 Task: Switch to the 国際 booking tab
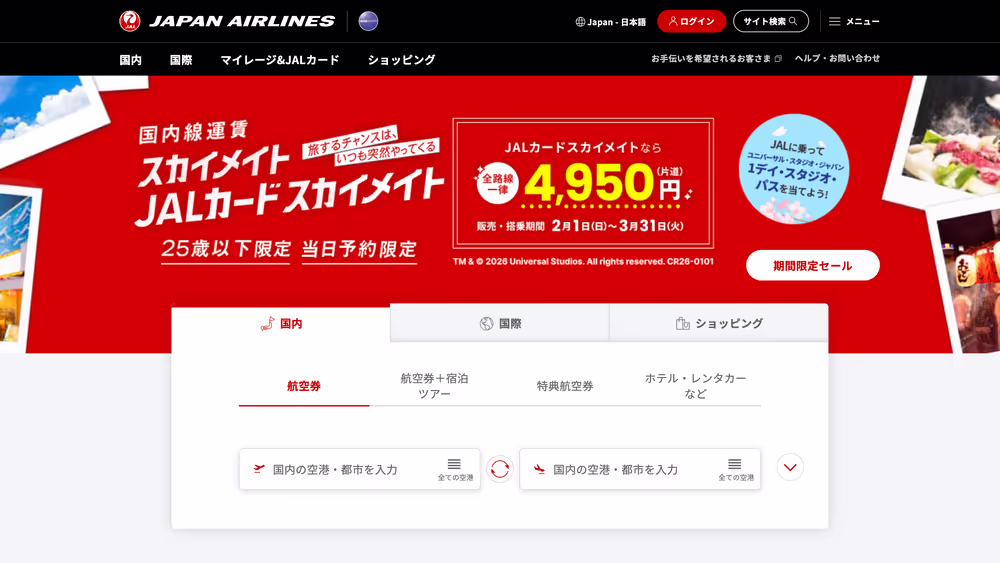click(500, 323)
